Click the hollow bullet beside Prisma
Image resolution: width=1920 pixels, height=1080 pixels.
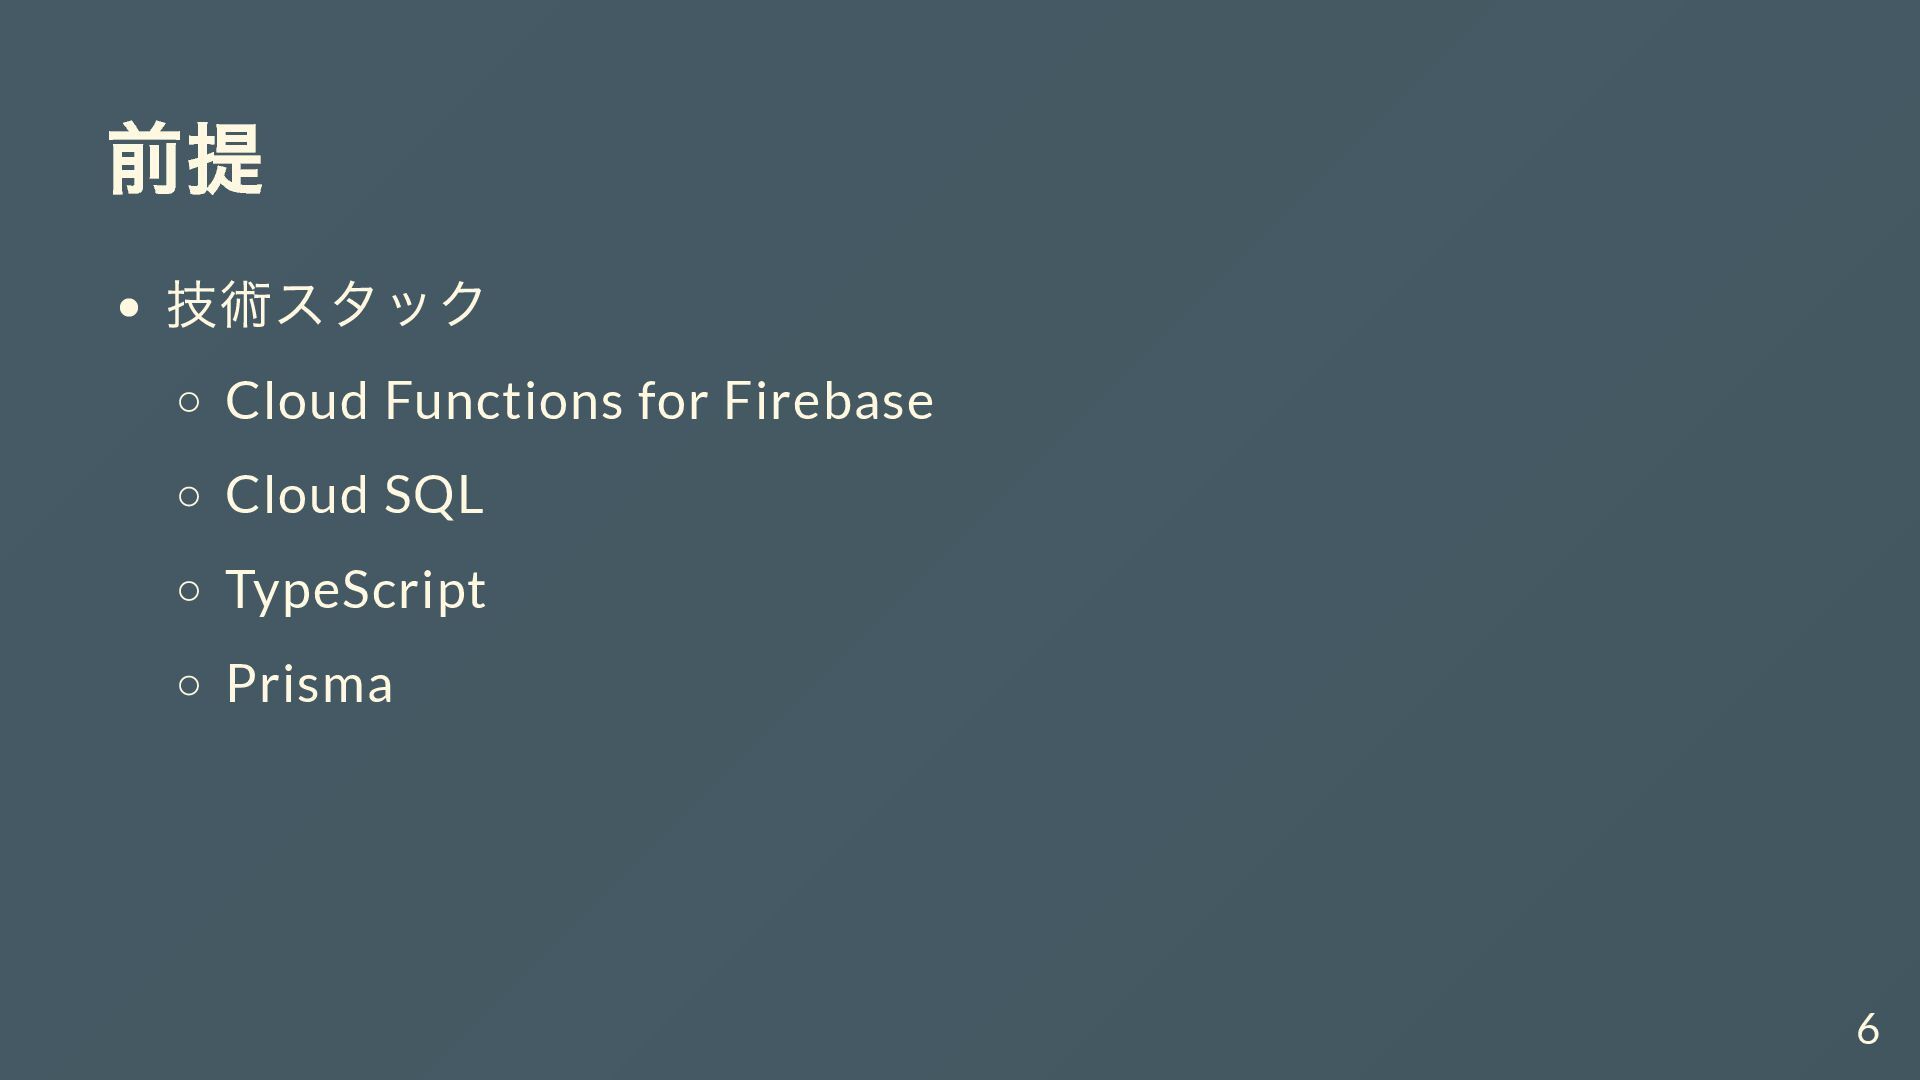point(189,685)
